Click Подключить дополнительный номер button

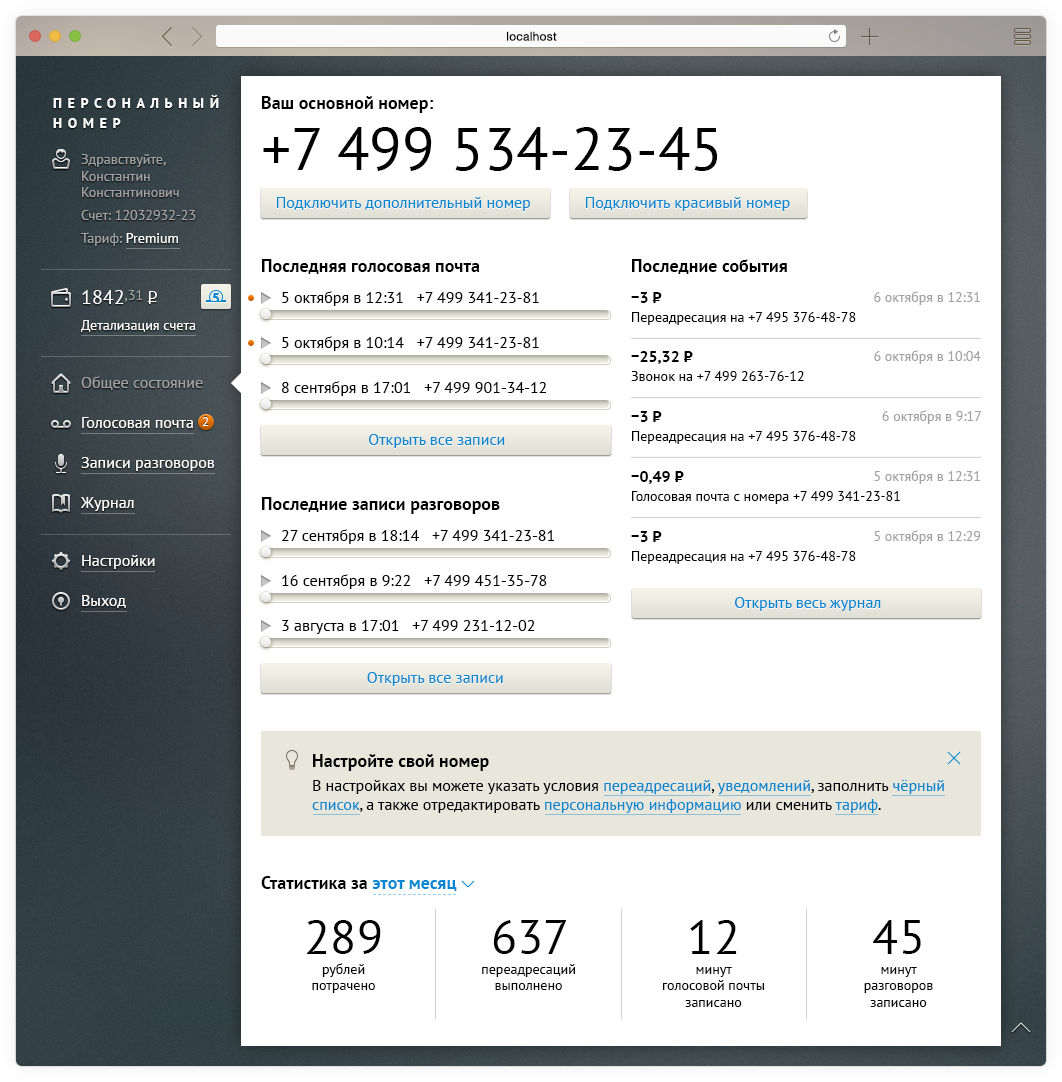(405, 204)
